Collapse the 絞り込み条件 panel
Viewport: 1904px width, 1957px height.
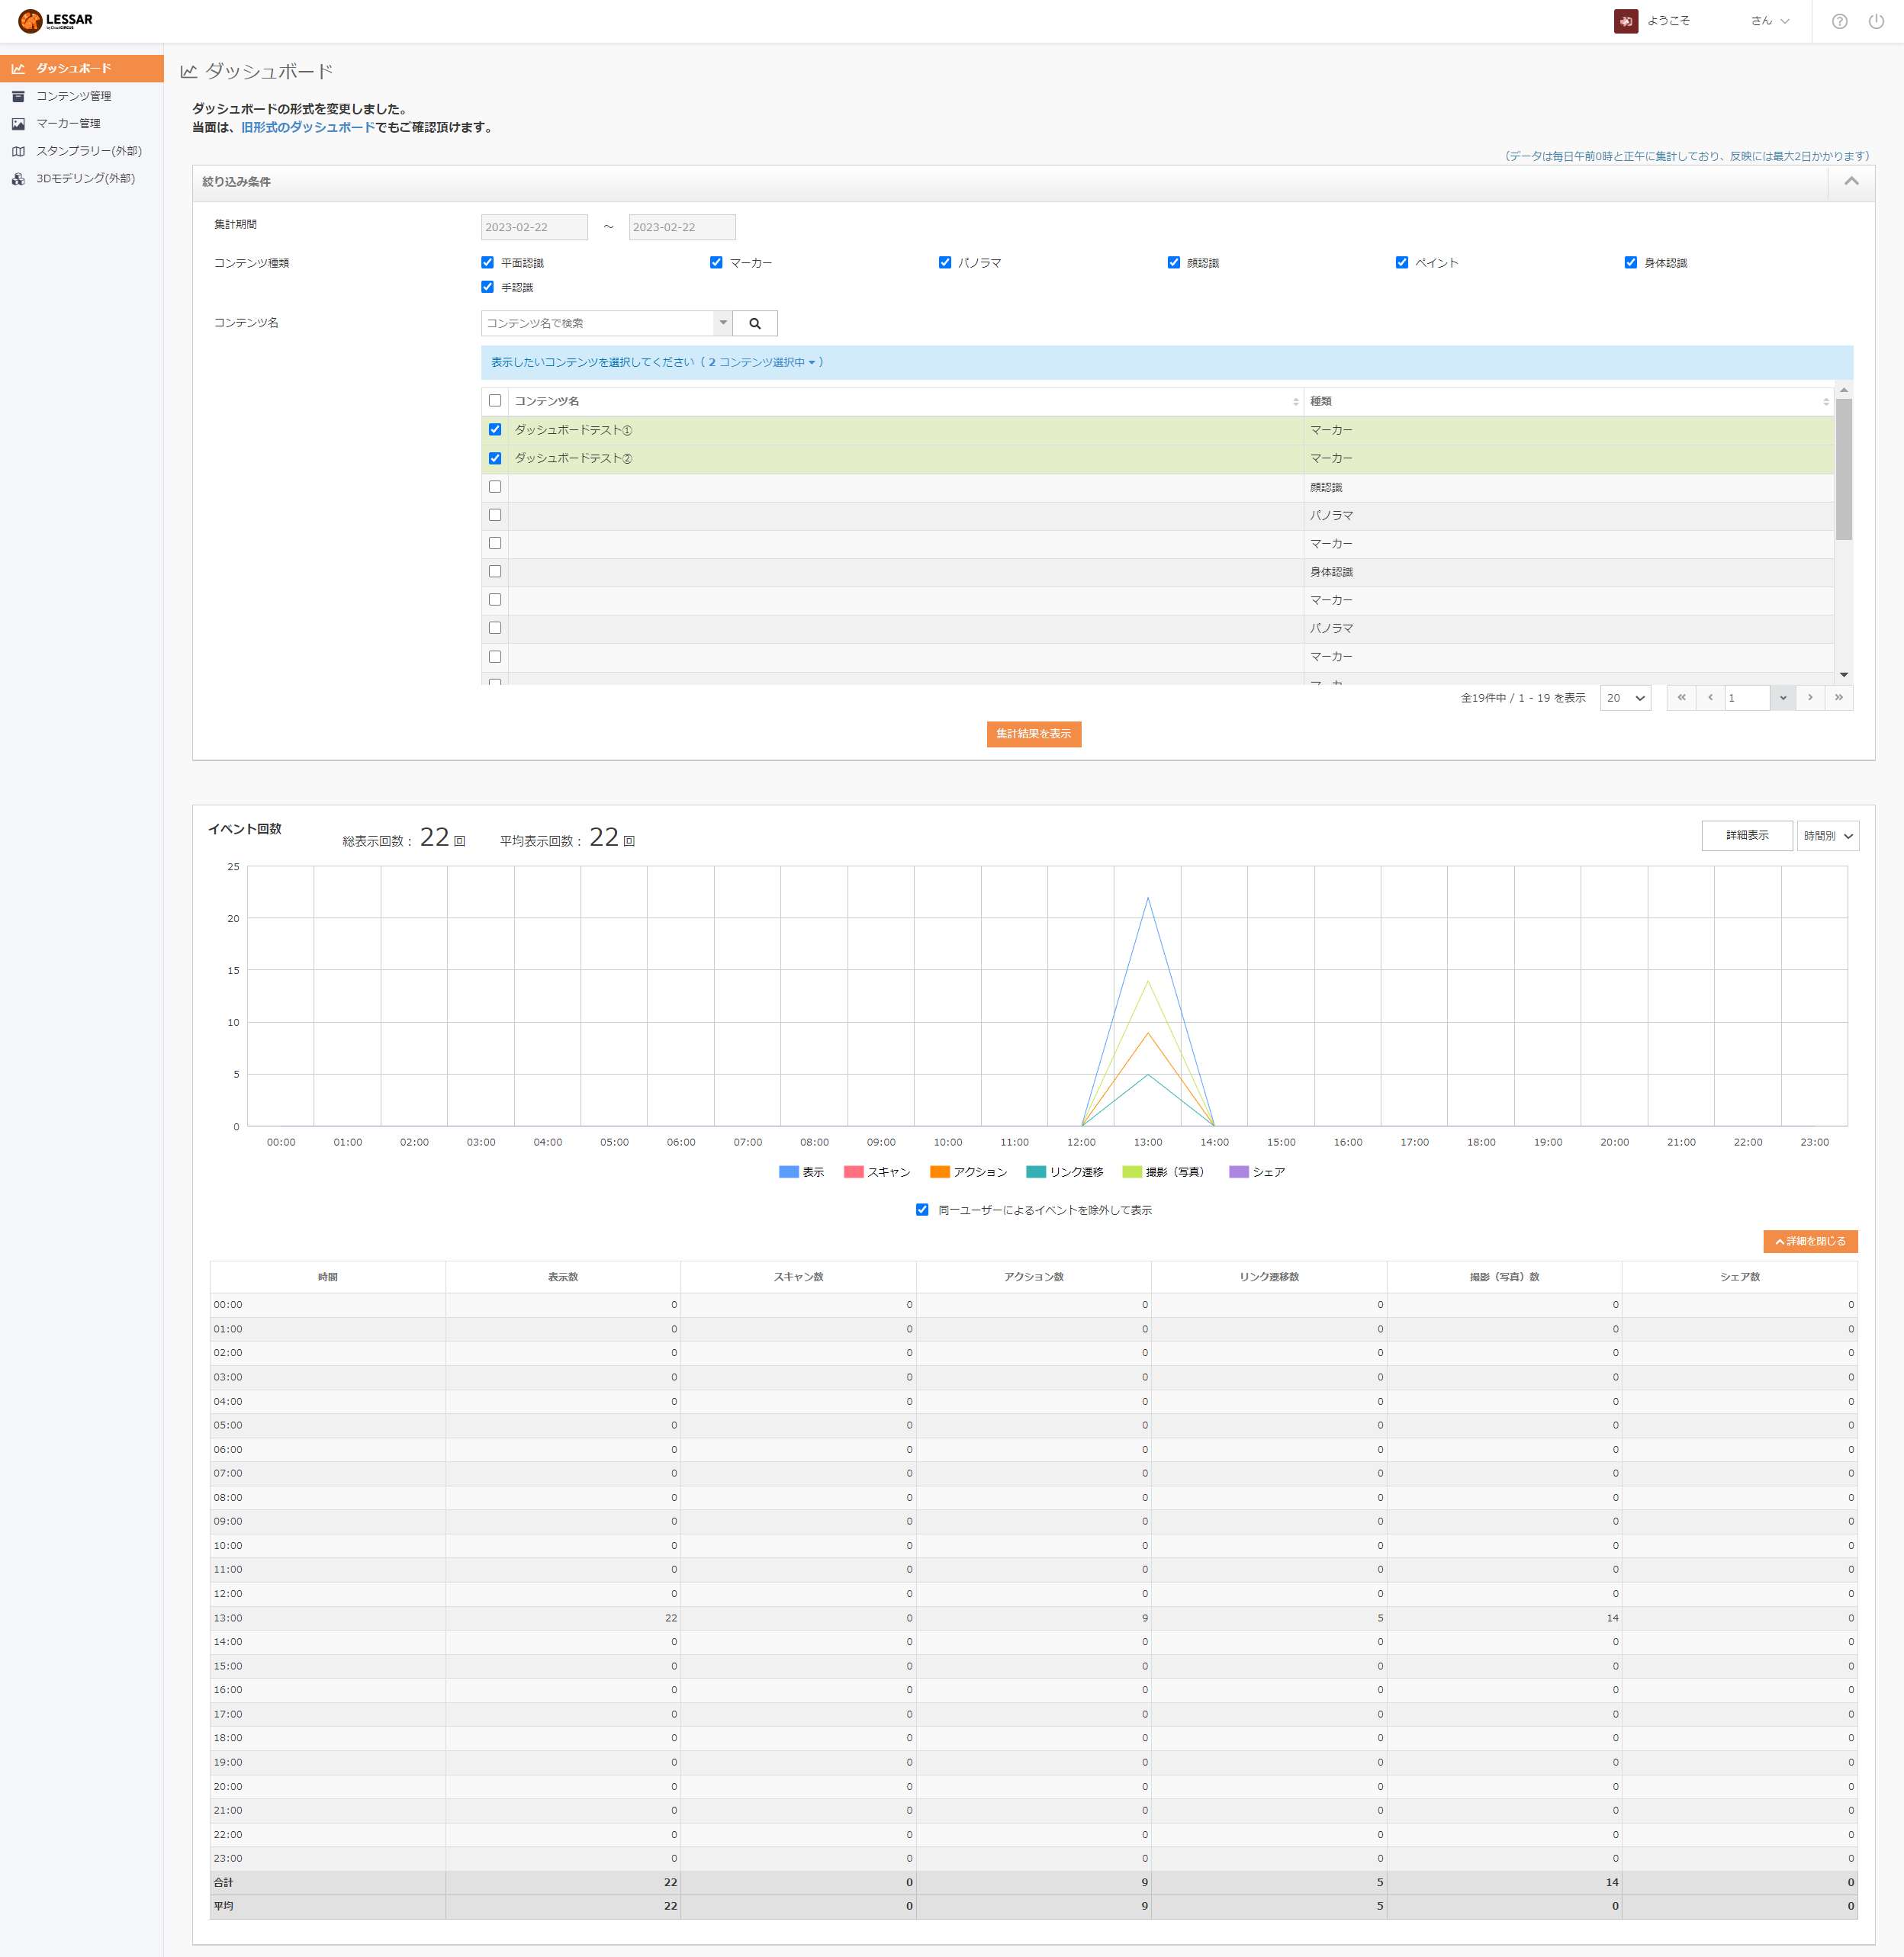1851,182
